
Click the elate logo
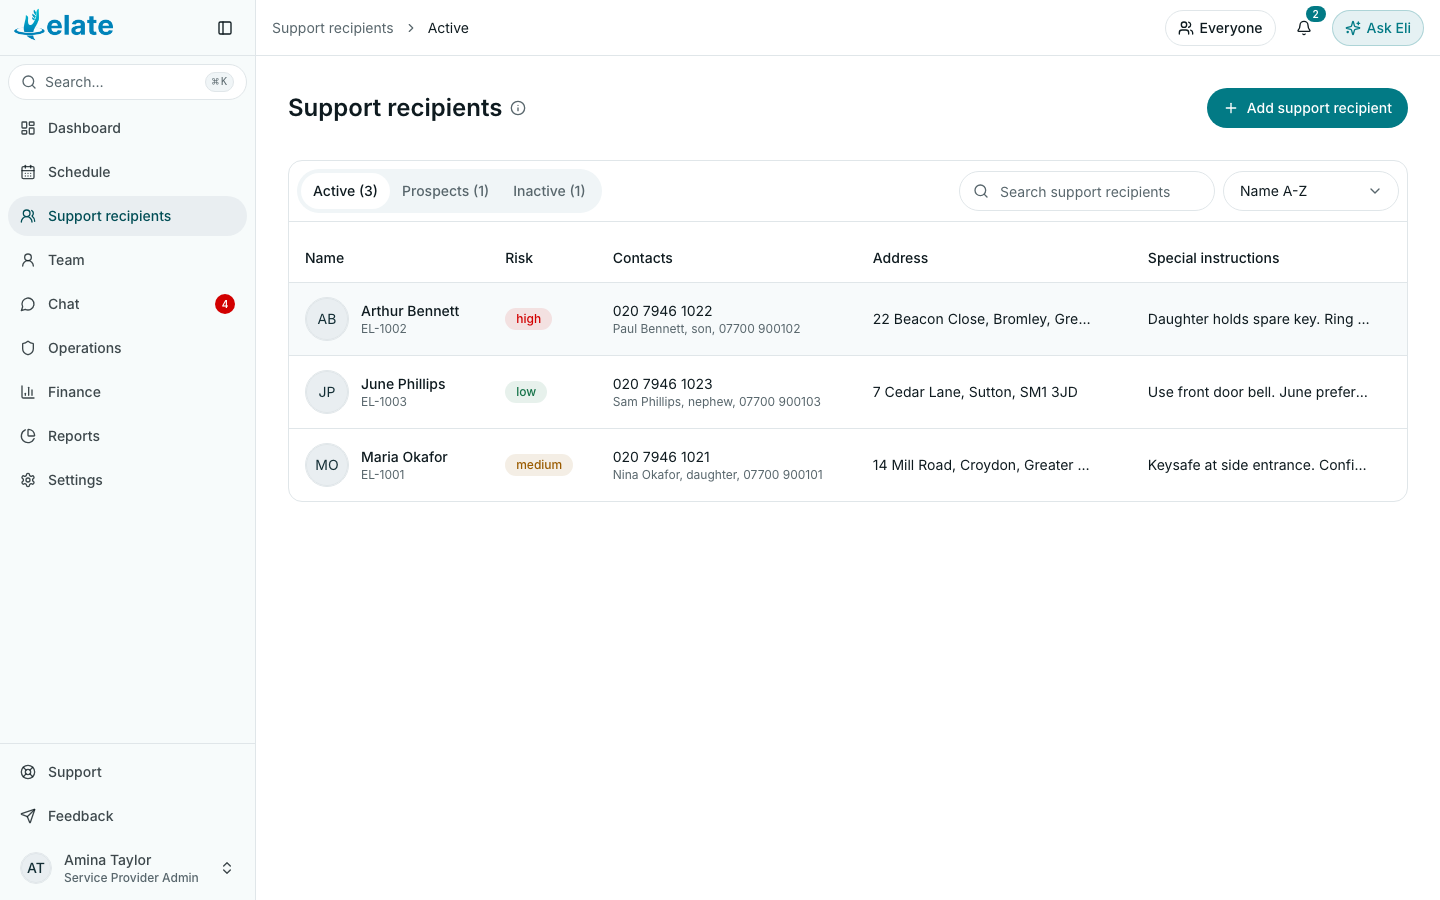pos(64,25)
